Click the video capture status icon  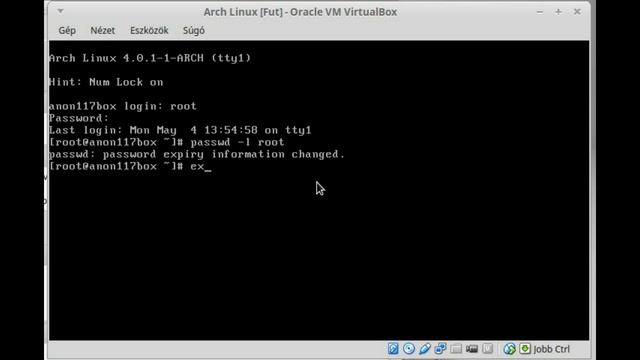pyautogui.click(x=472, y=349)
